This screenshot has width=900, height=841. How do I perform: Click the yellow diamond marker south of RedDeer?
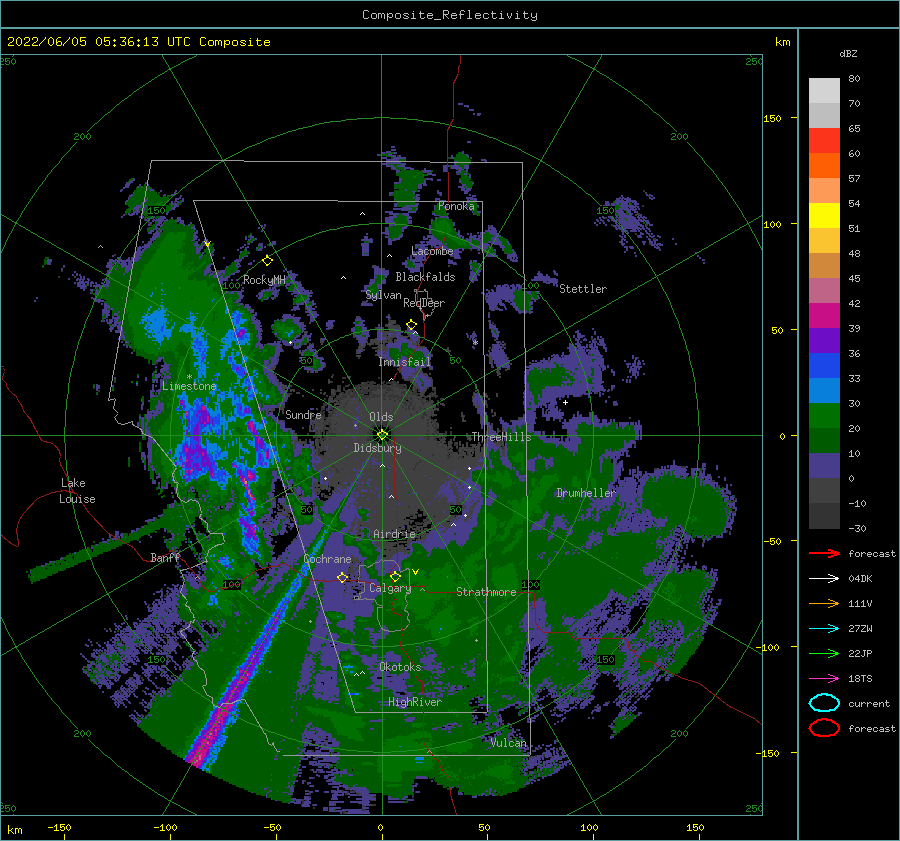(411, 325)
